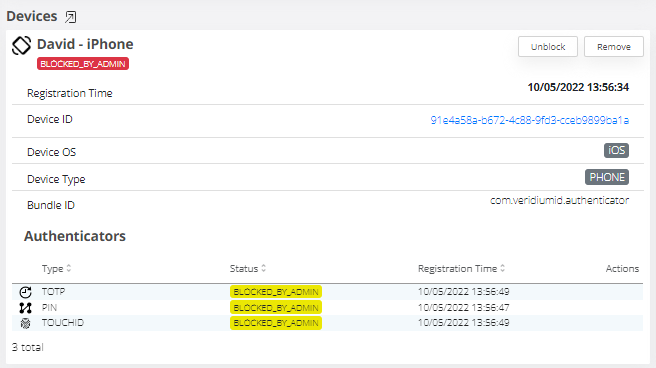Click the PIN pattern icon
The image size is (656, 368).
pos(26,308)
